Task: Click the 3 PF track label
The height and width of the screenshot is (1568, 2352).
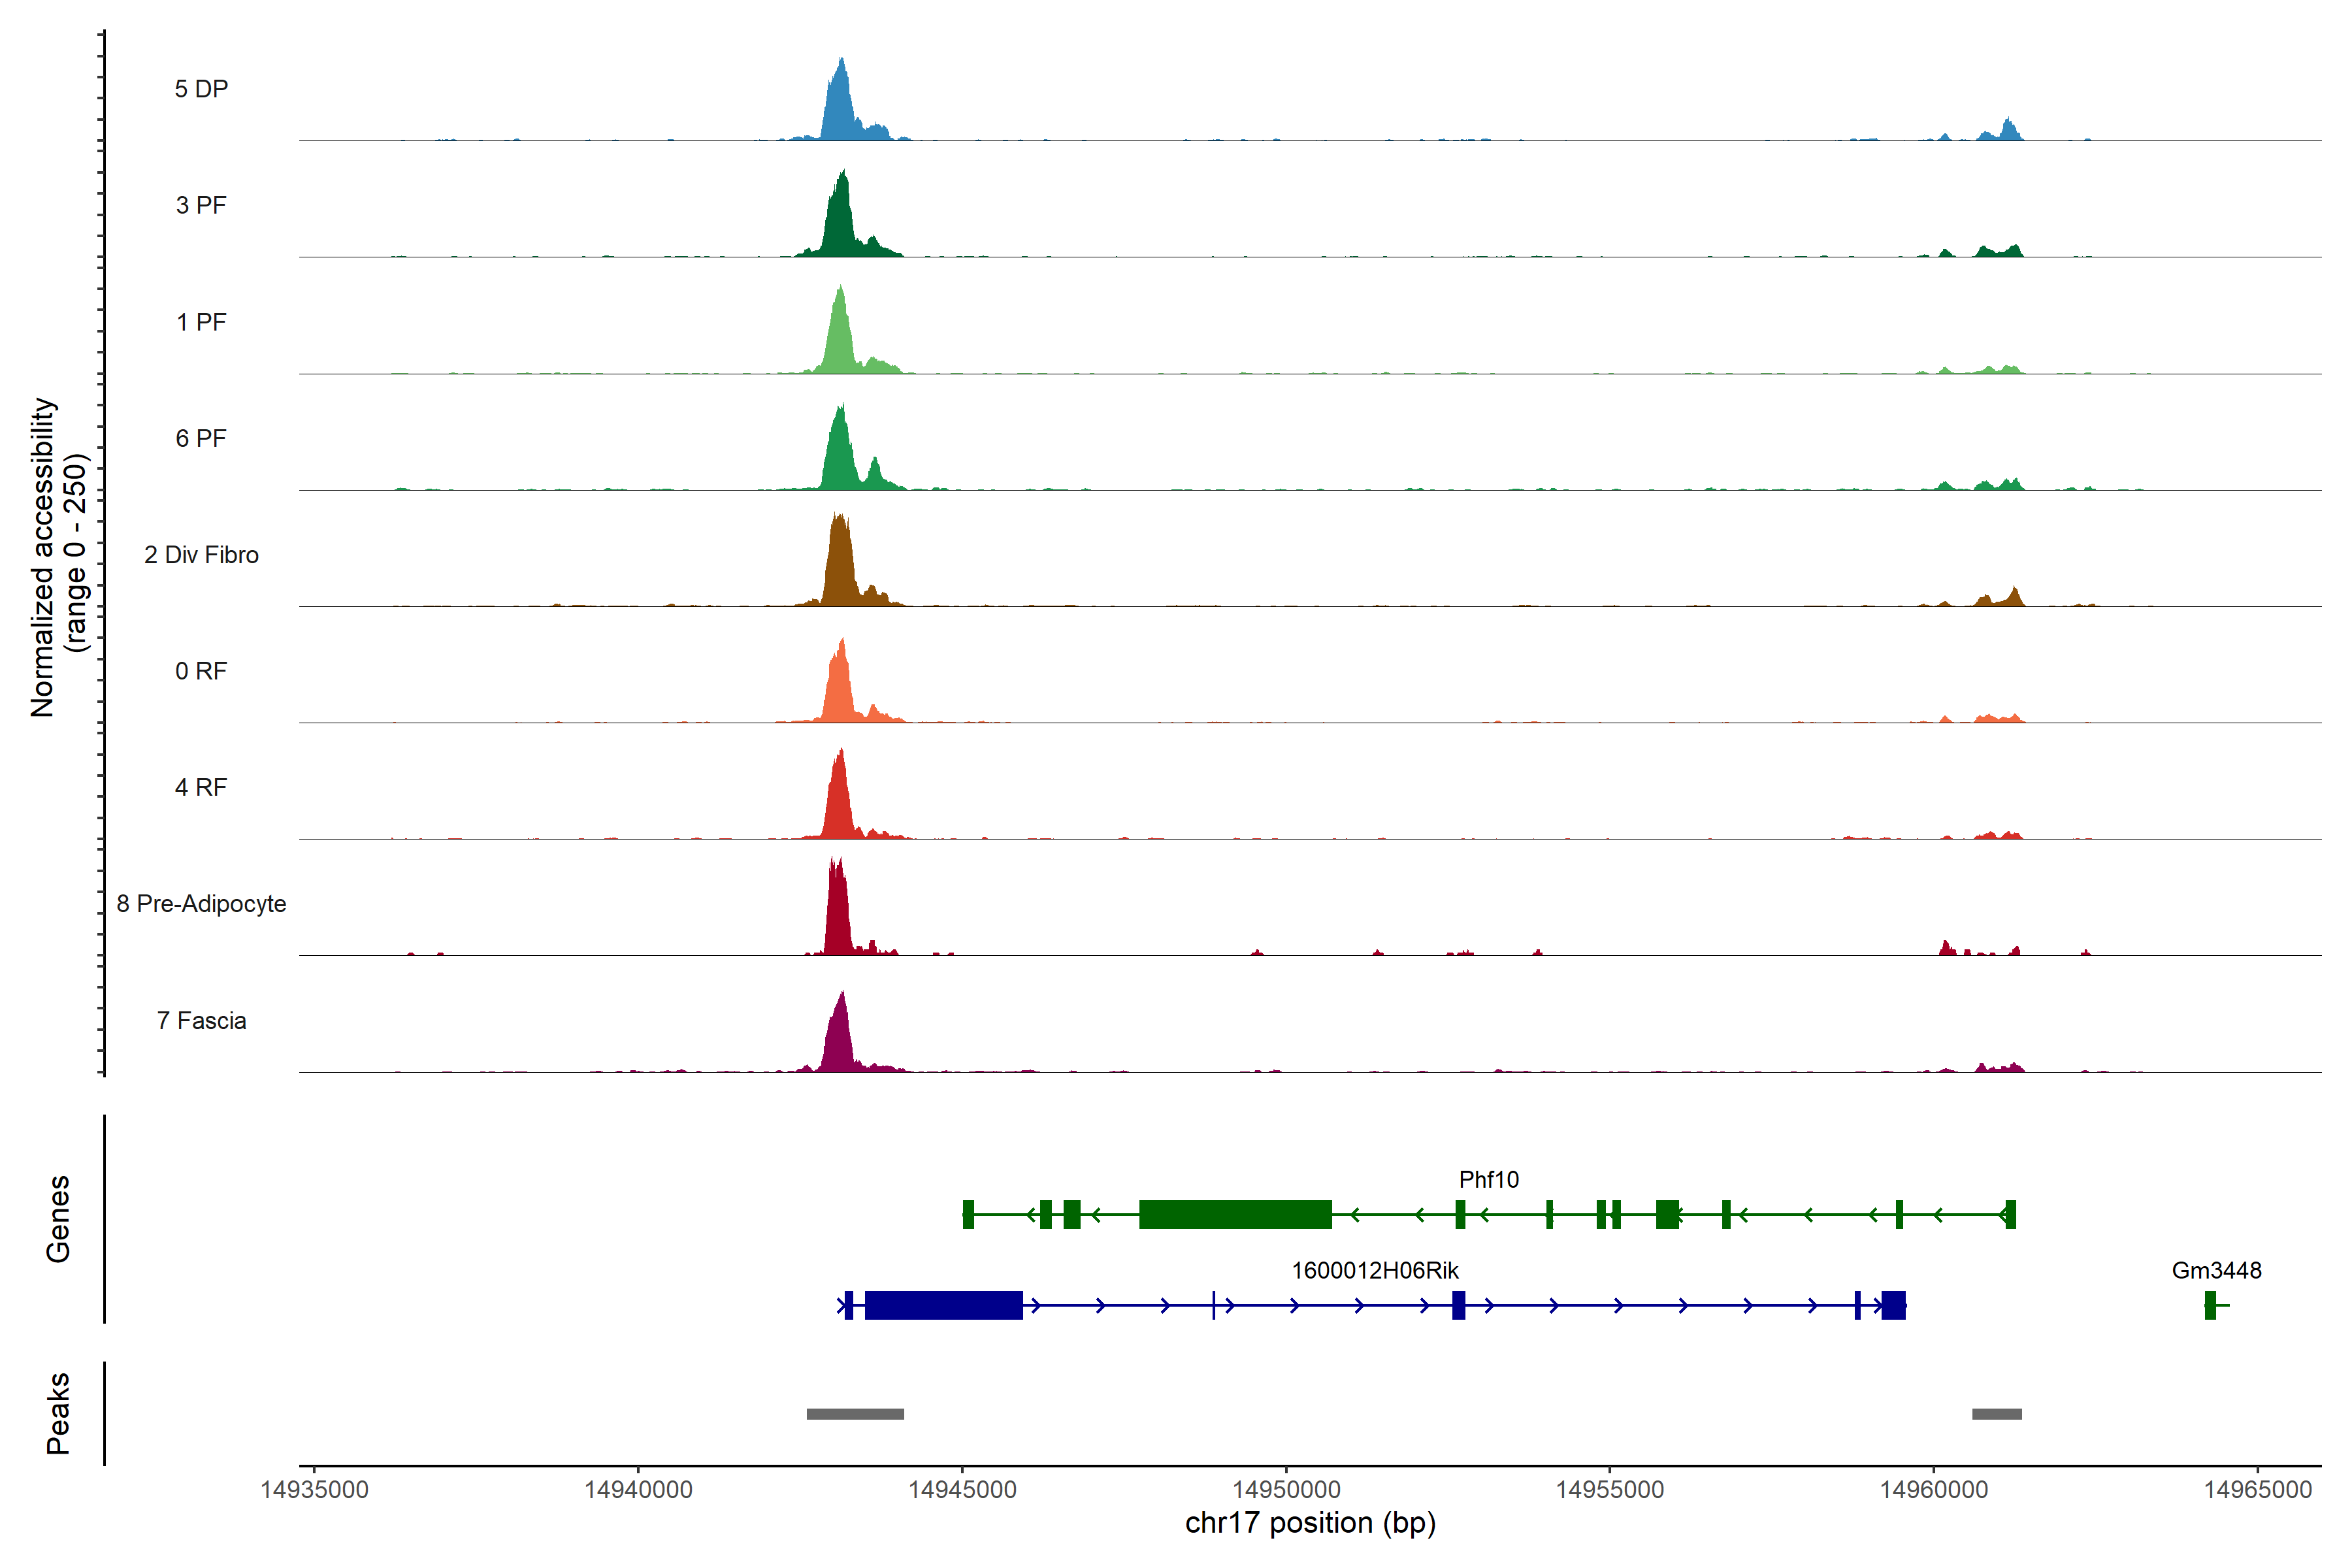Action: pos(201,205)
